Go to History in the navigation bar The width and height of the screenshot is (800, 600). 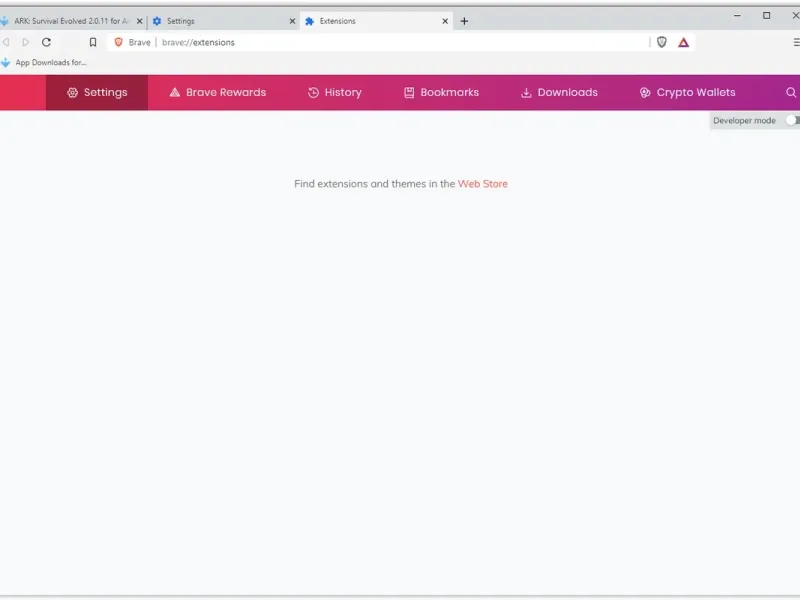point(335,92)
